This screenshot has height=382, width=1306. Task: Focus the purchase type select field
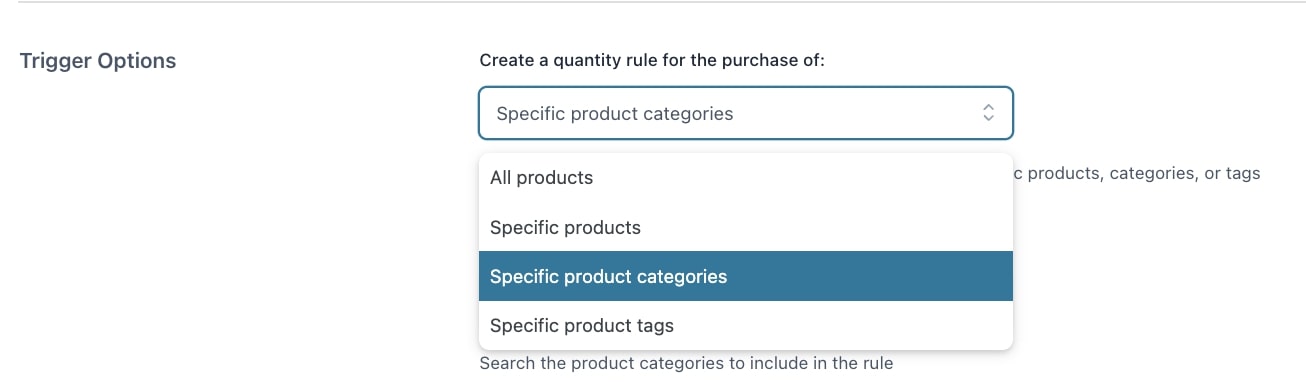(x=746, y=113)
